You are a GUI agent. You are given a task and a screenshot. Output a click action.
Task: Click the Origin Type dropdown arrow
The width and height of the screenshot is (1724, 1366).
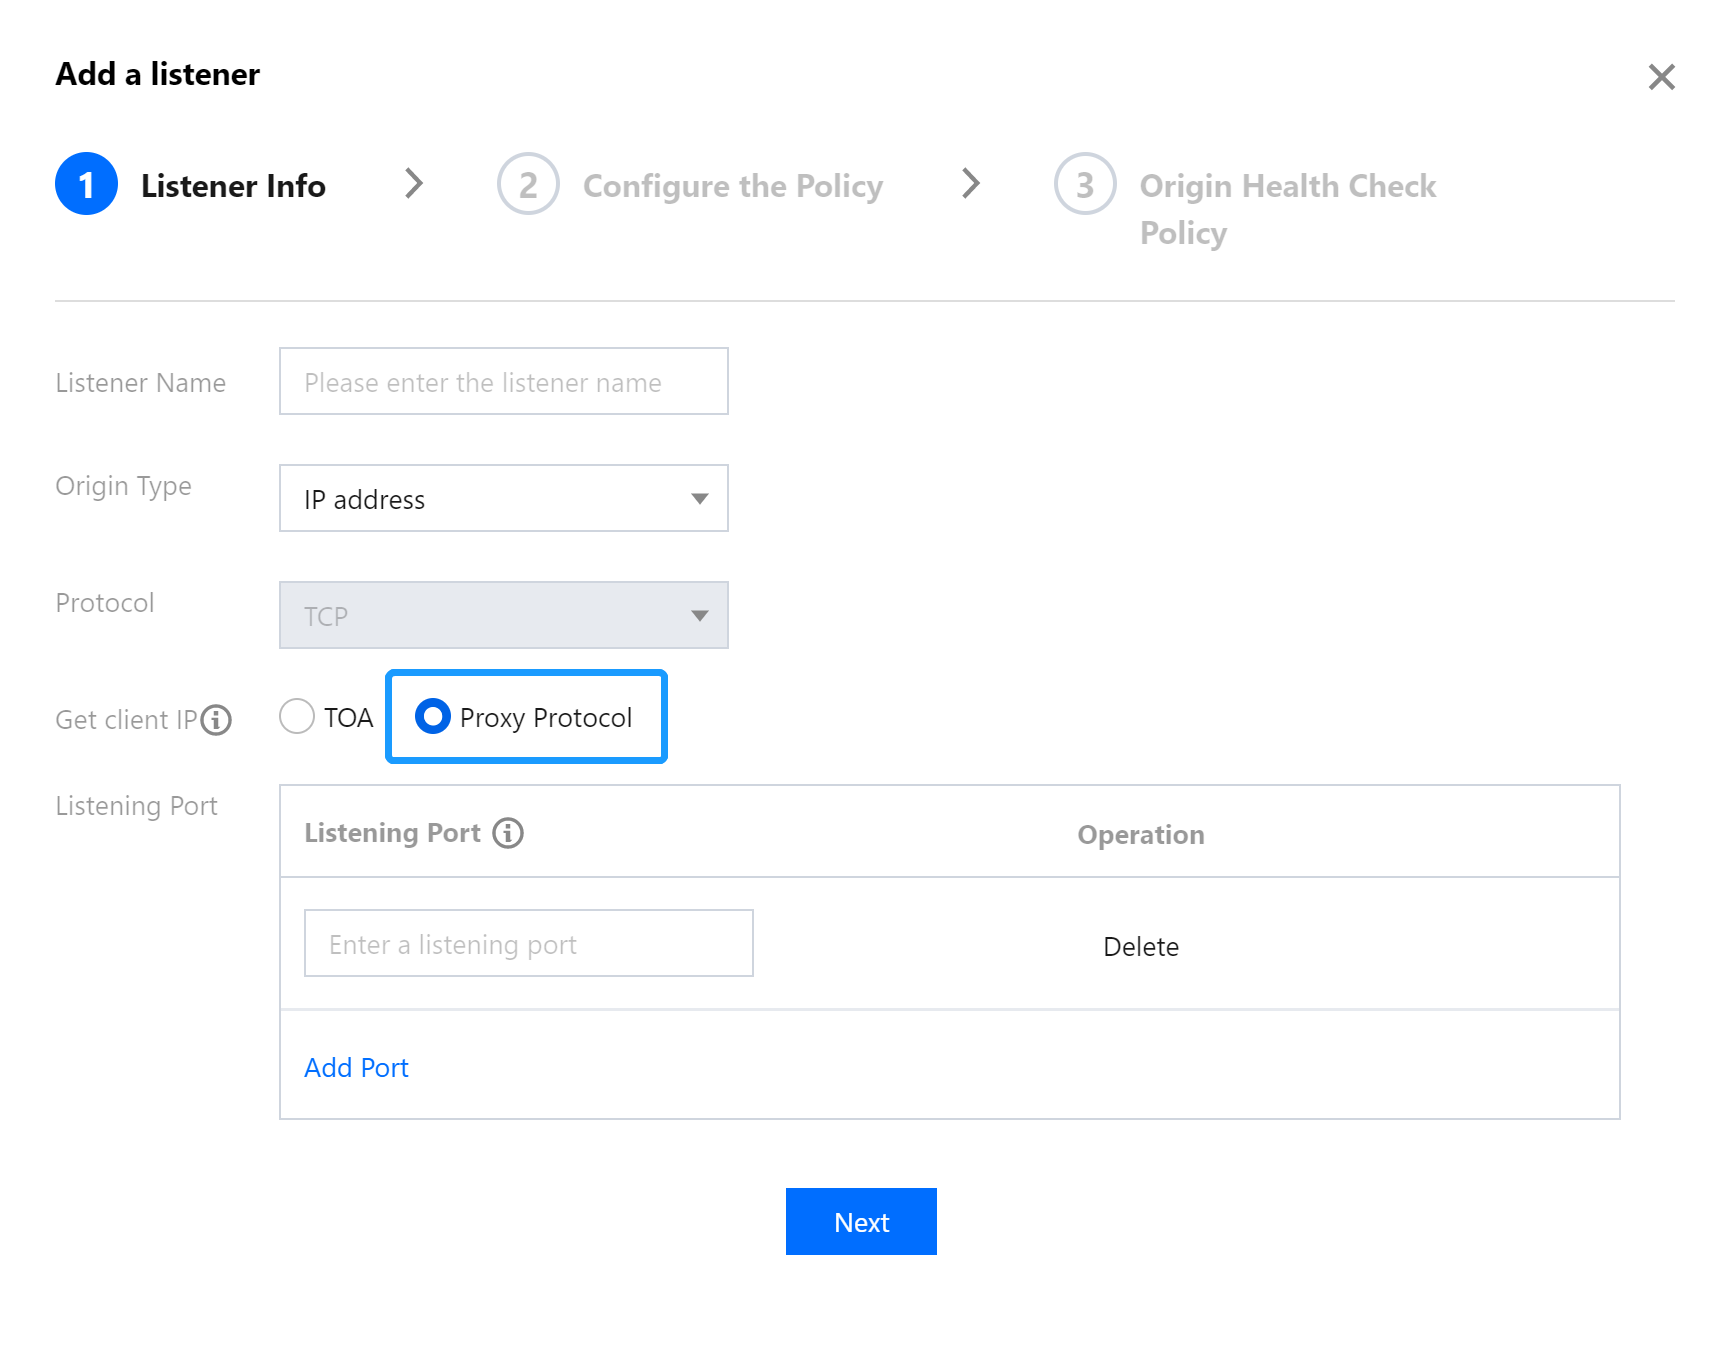(700, 499)
